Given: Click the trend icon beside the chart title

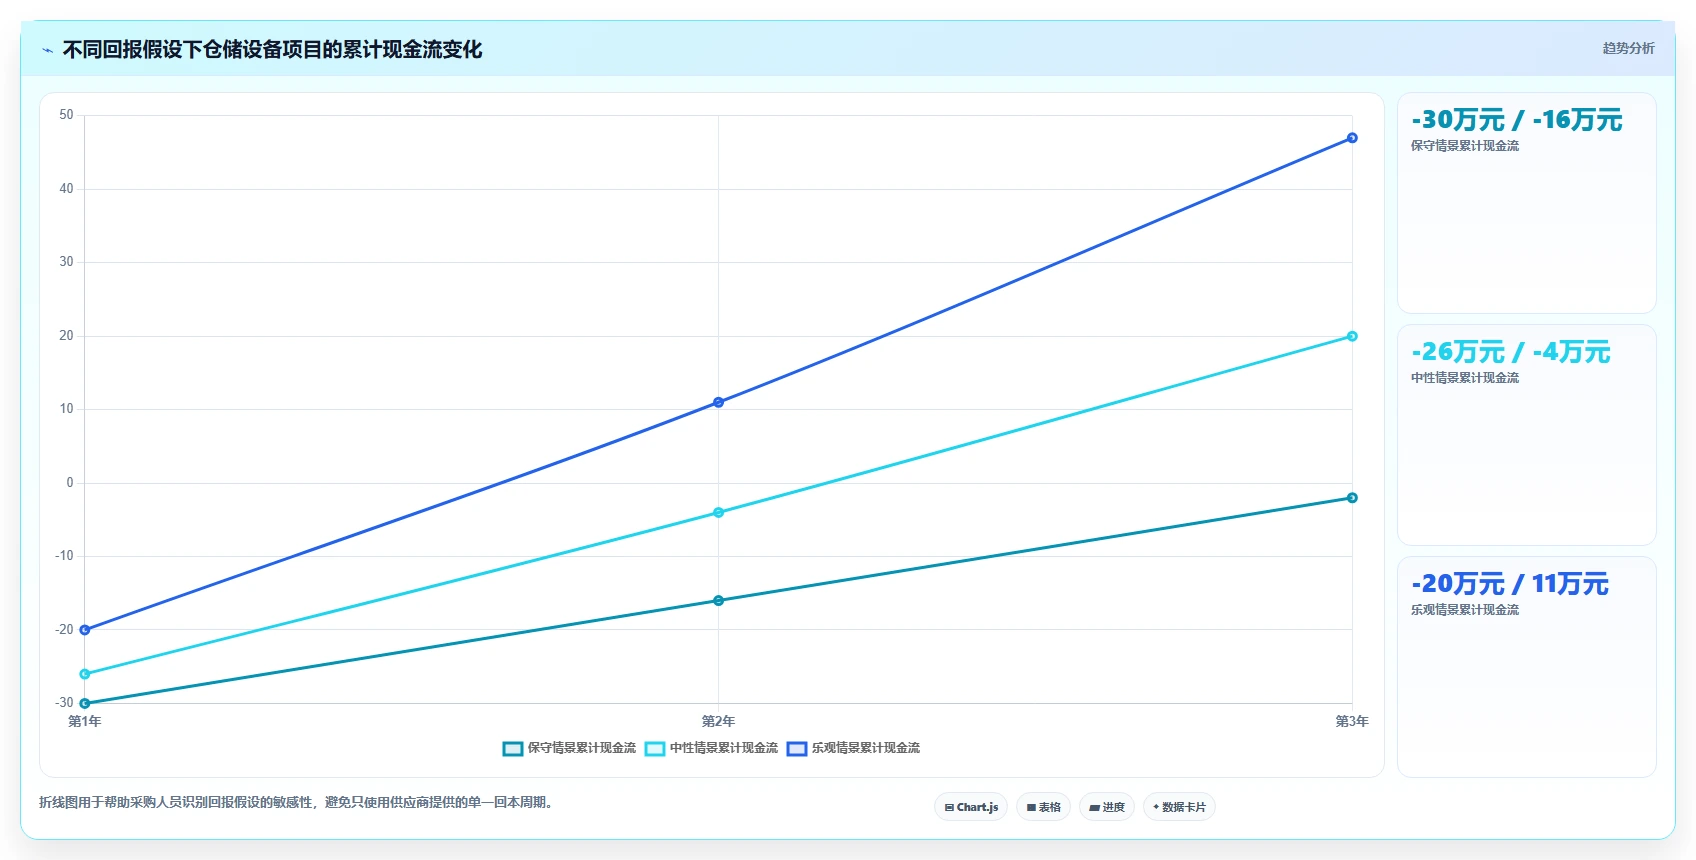Looking at the screenshot, I should click(x=47, y=50).
